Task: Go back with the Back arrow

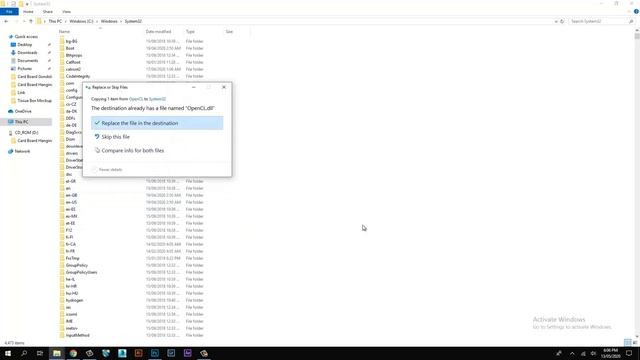Action: point(6,21)
